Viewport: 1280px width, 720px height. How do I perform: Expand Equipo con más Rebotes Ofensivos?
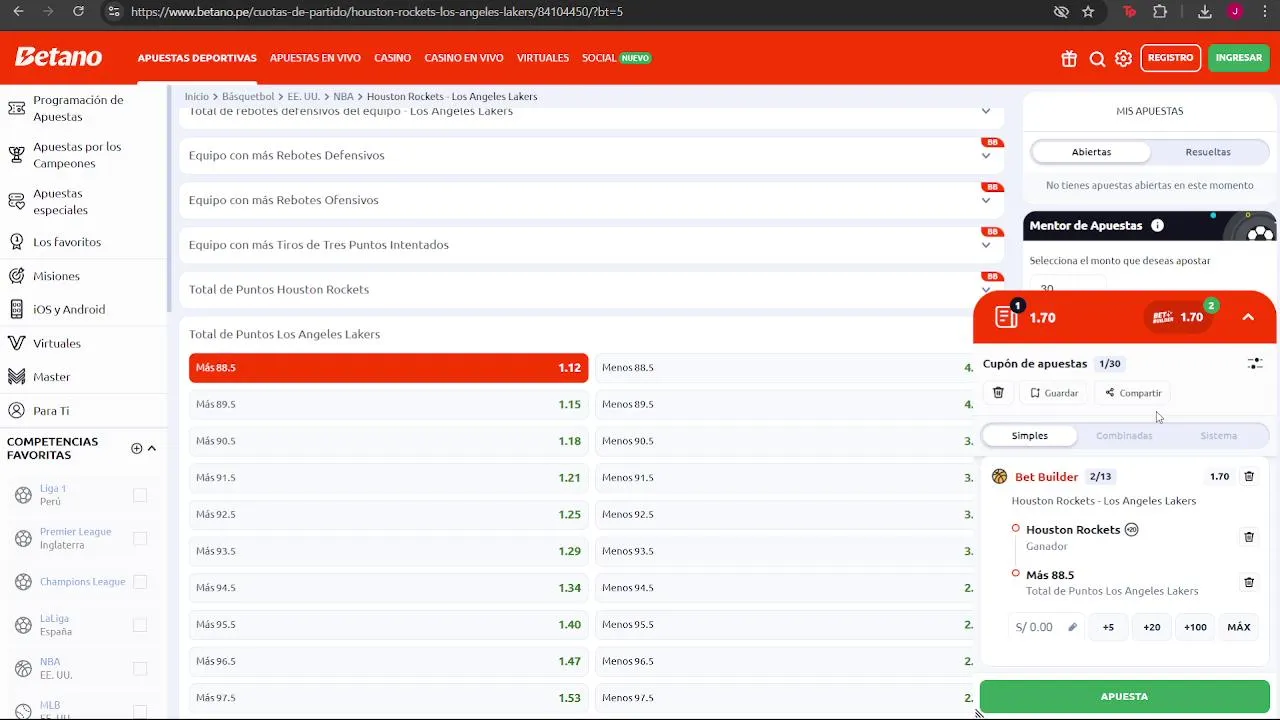pos(591,200)
